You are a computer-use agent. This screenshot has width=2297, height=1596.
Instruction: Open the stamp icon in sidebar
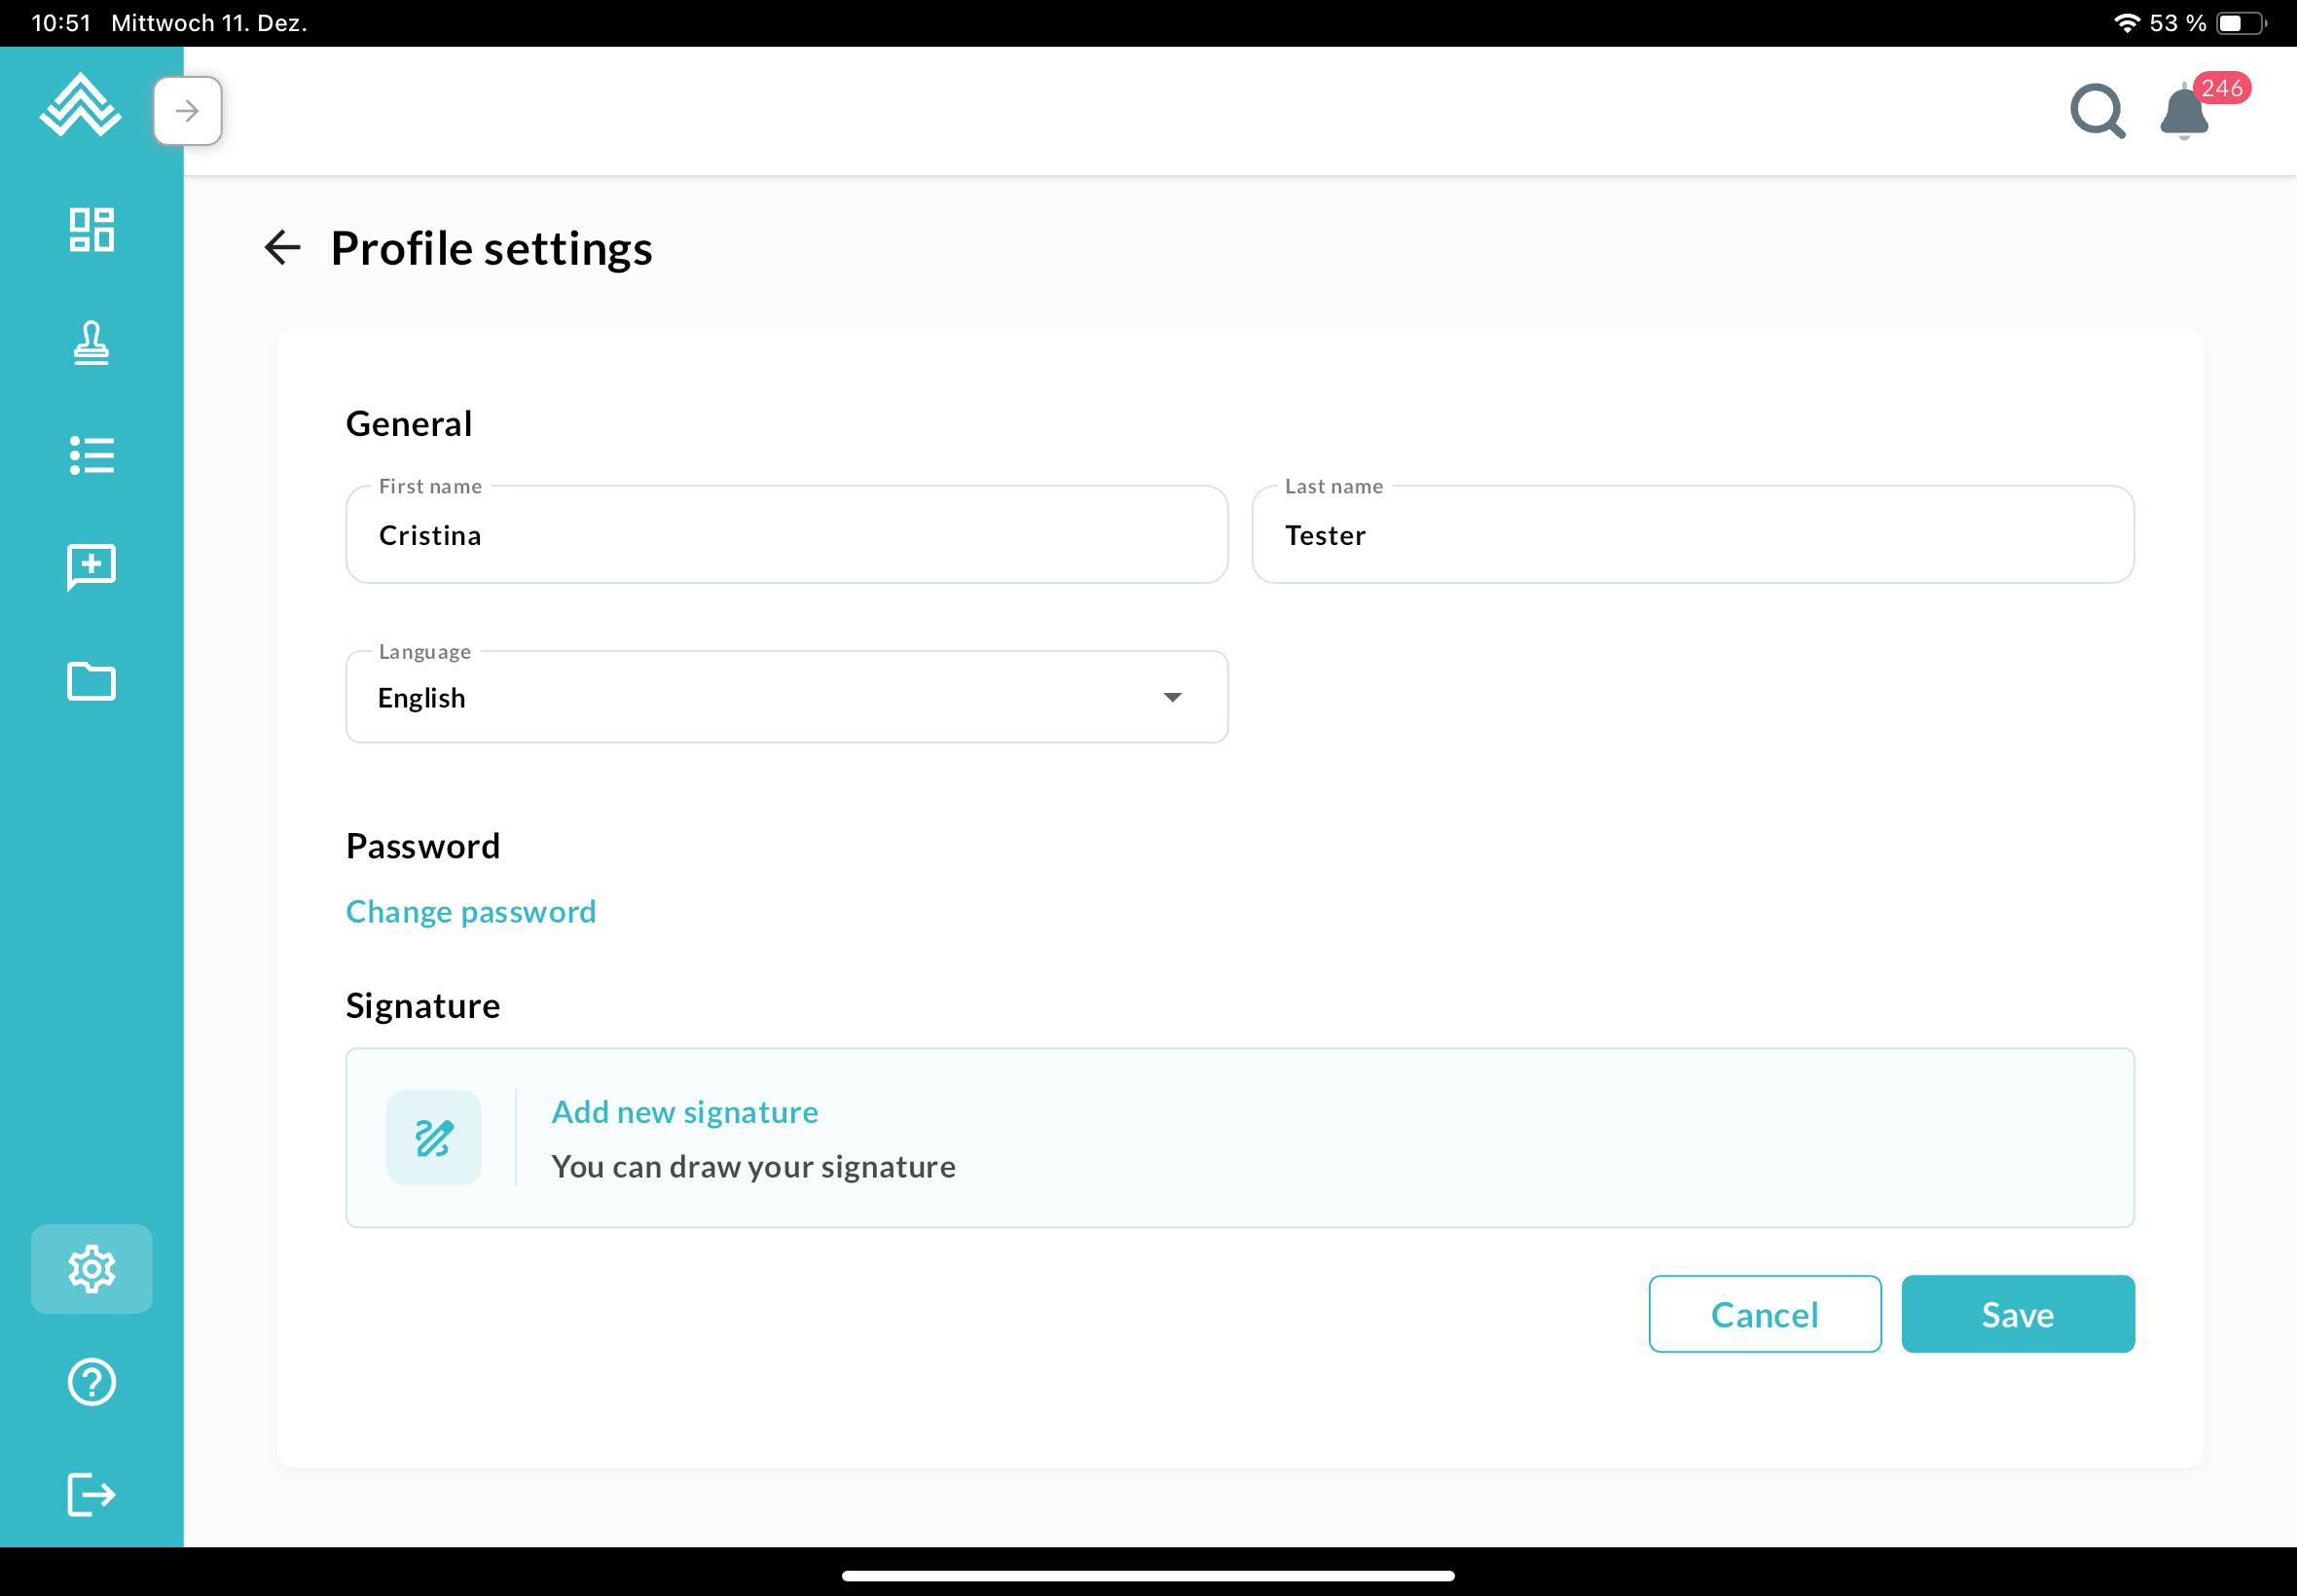point(91,343)
